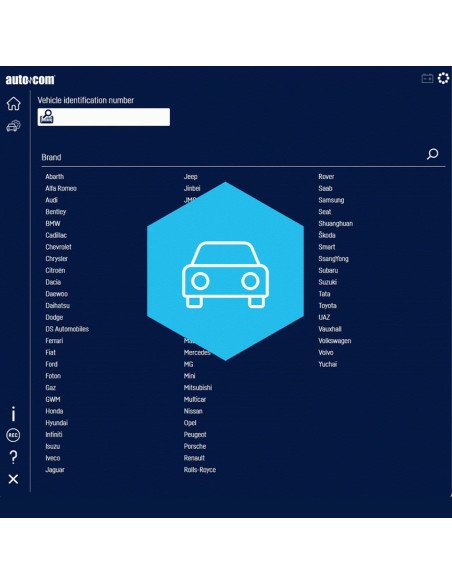Select the vehicles icon in sidebar
Screen dimensions: 452x584
pos(13,126)
